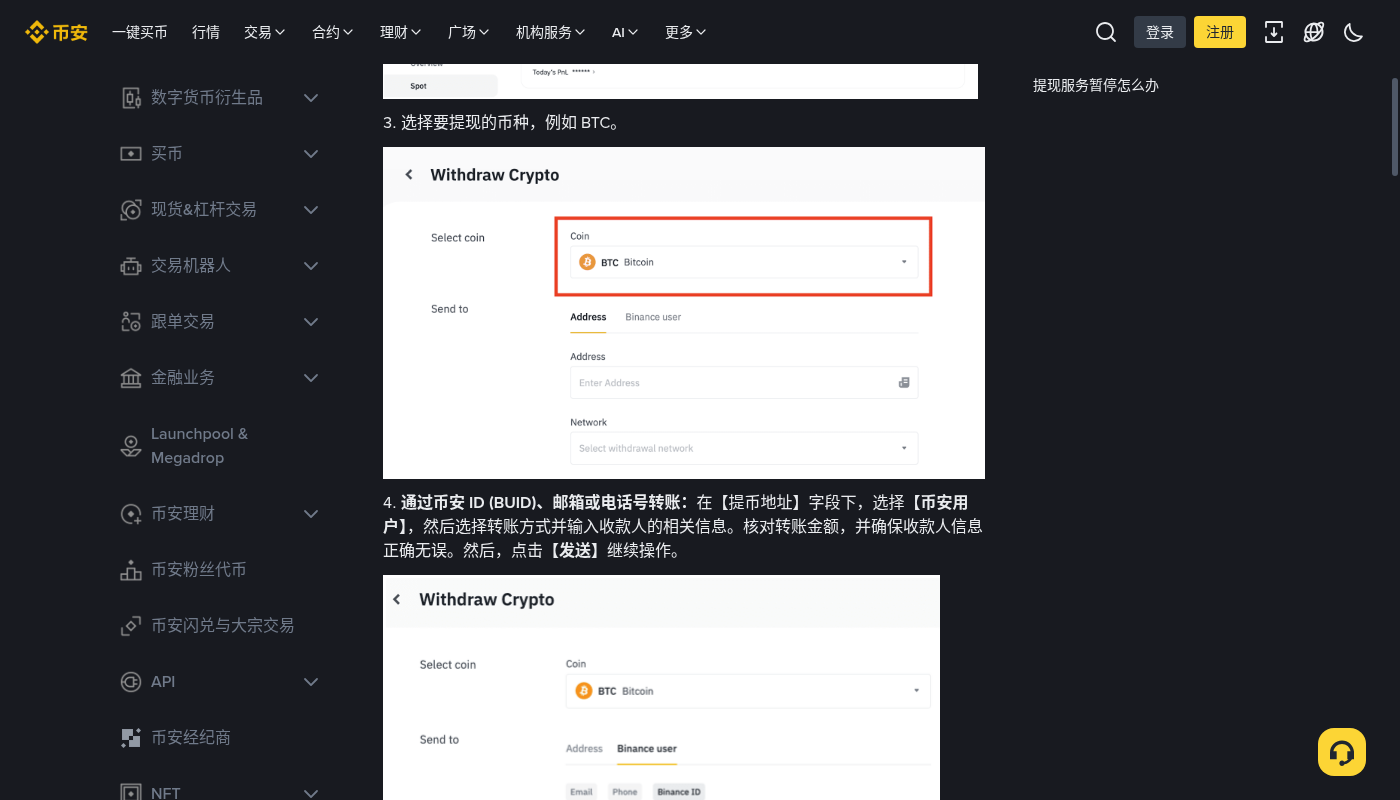Viewport: 1400px width, 800px height.
Task: Go to 行情 in the top navigation
Action: pos(206,32)
